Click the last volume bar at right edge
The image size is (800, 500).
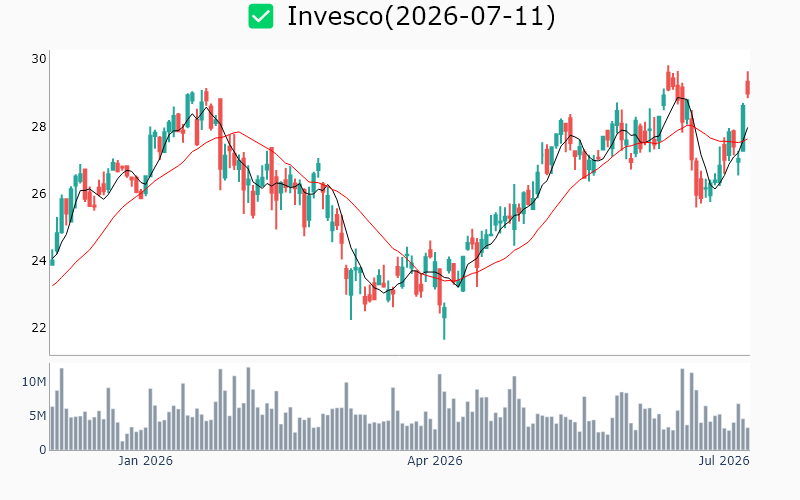coord(747,439)
